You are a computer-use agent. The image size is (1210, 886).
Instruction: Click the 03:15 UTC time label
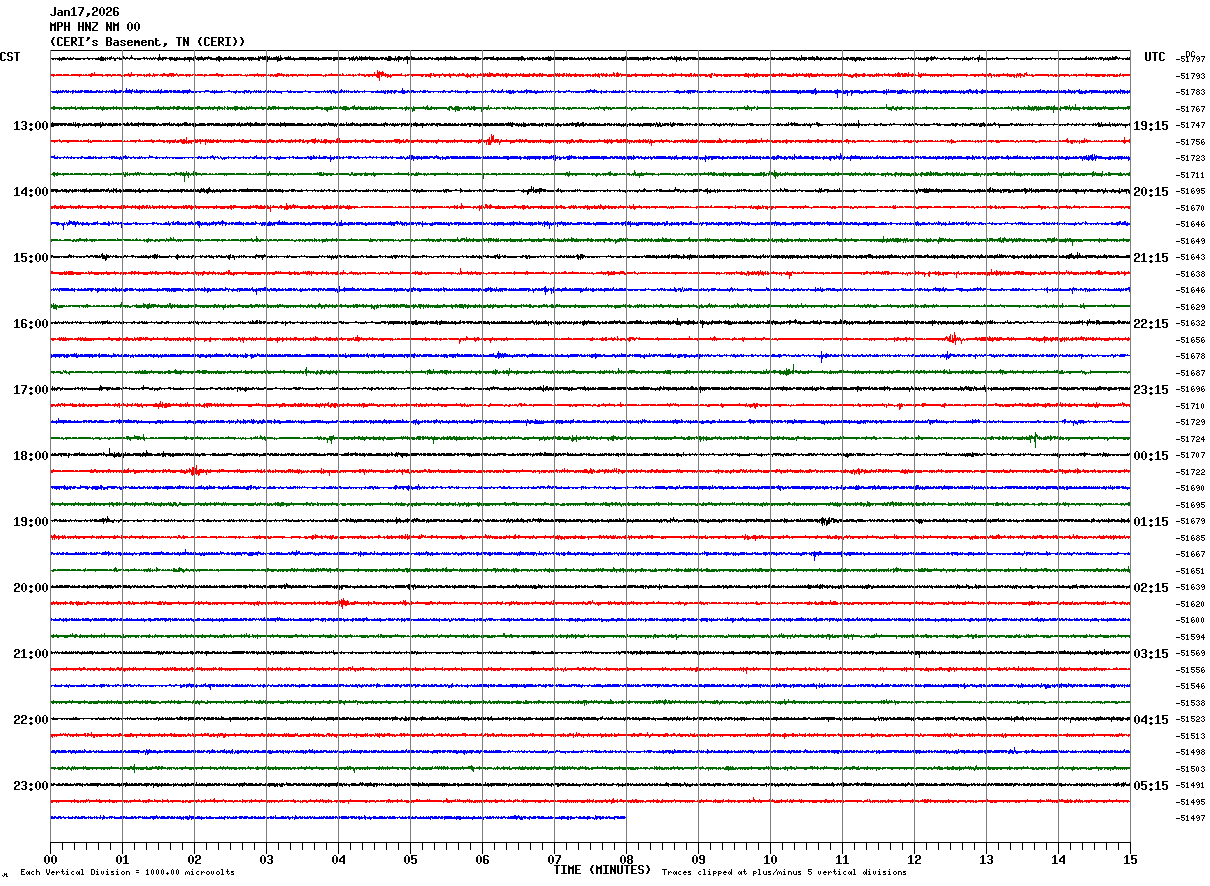(1151, 654)
